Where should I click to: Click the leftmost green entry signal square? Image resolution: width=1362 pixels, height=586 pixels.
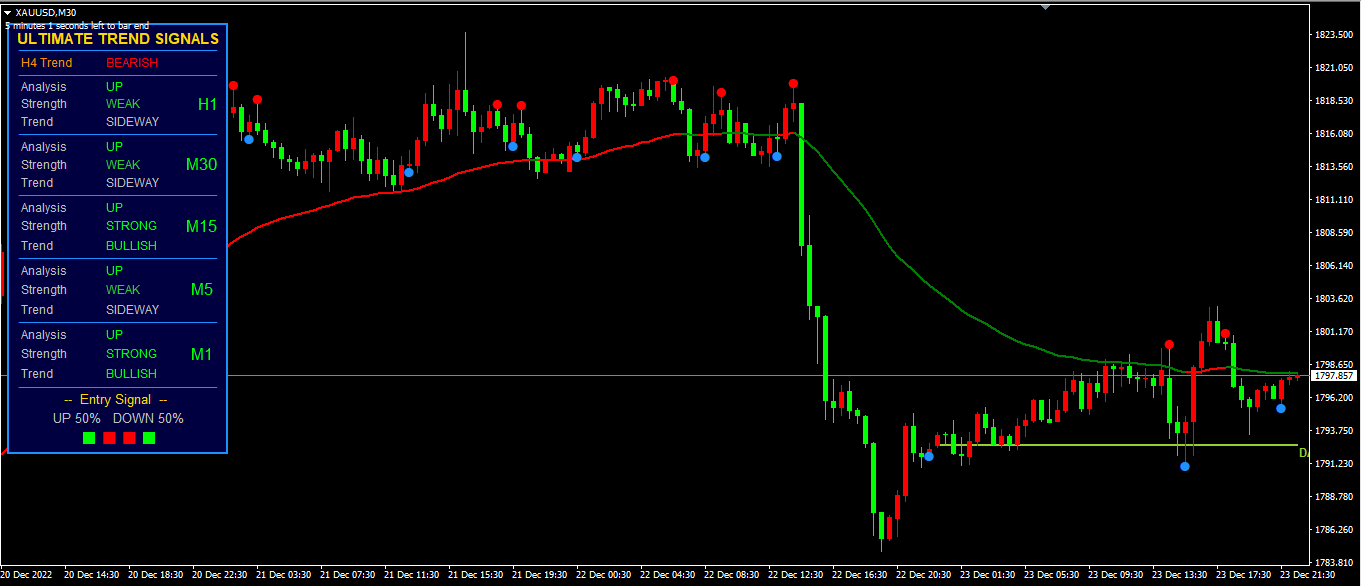click(89, 438)
